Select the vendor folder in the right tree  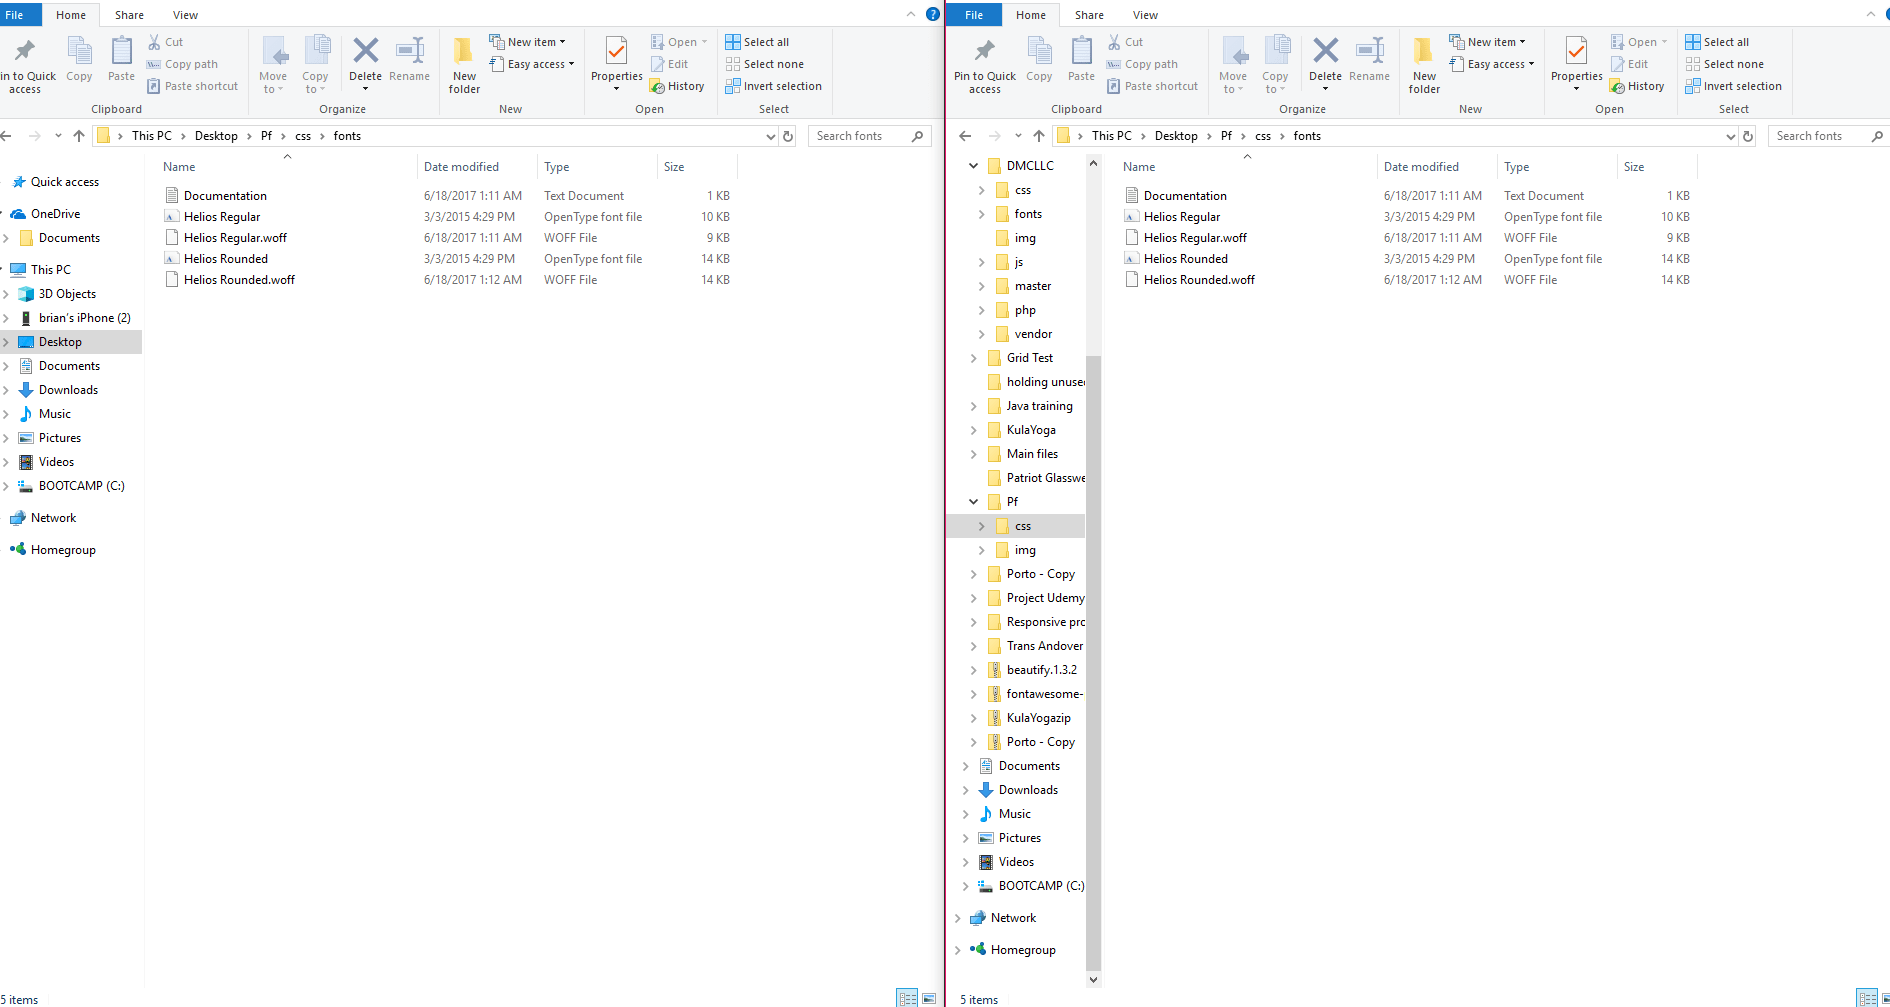[x=1033, y=334]
